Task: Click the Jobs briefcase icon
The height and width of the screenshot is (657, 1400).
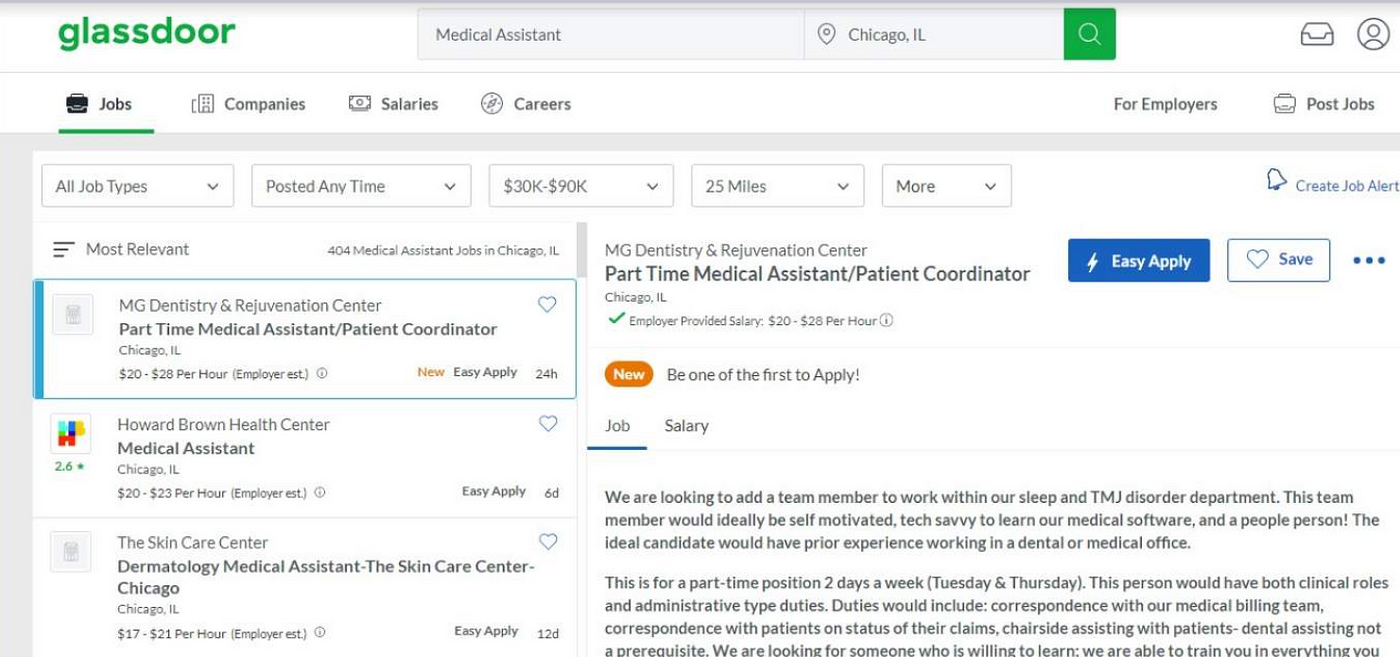Action: [x=77, y=103]
